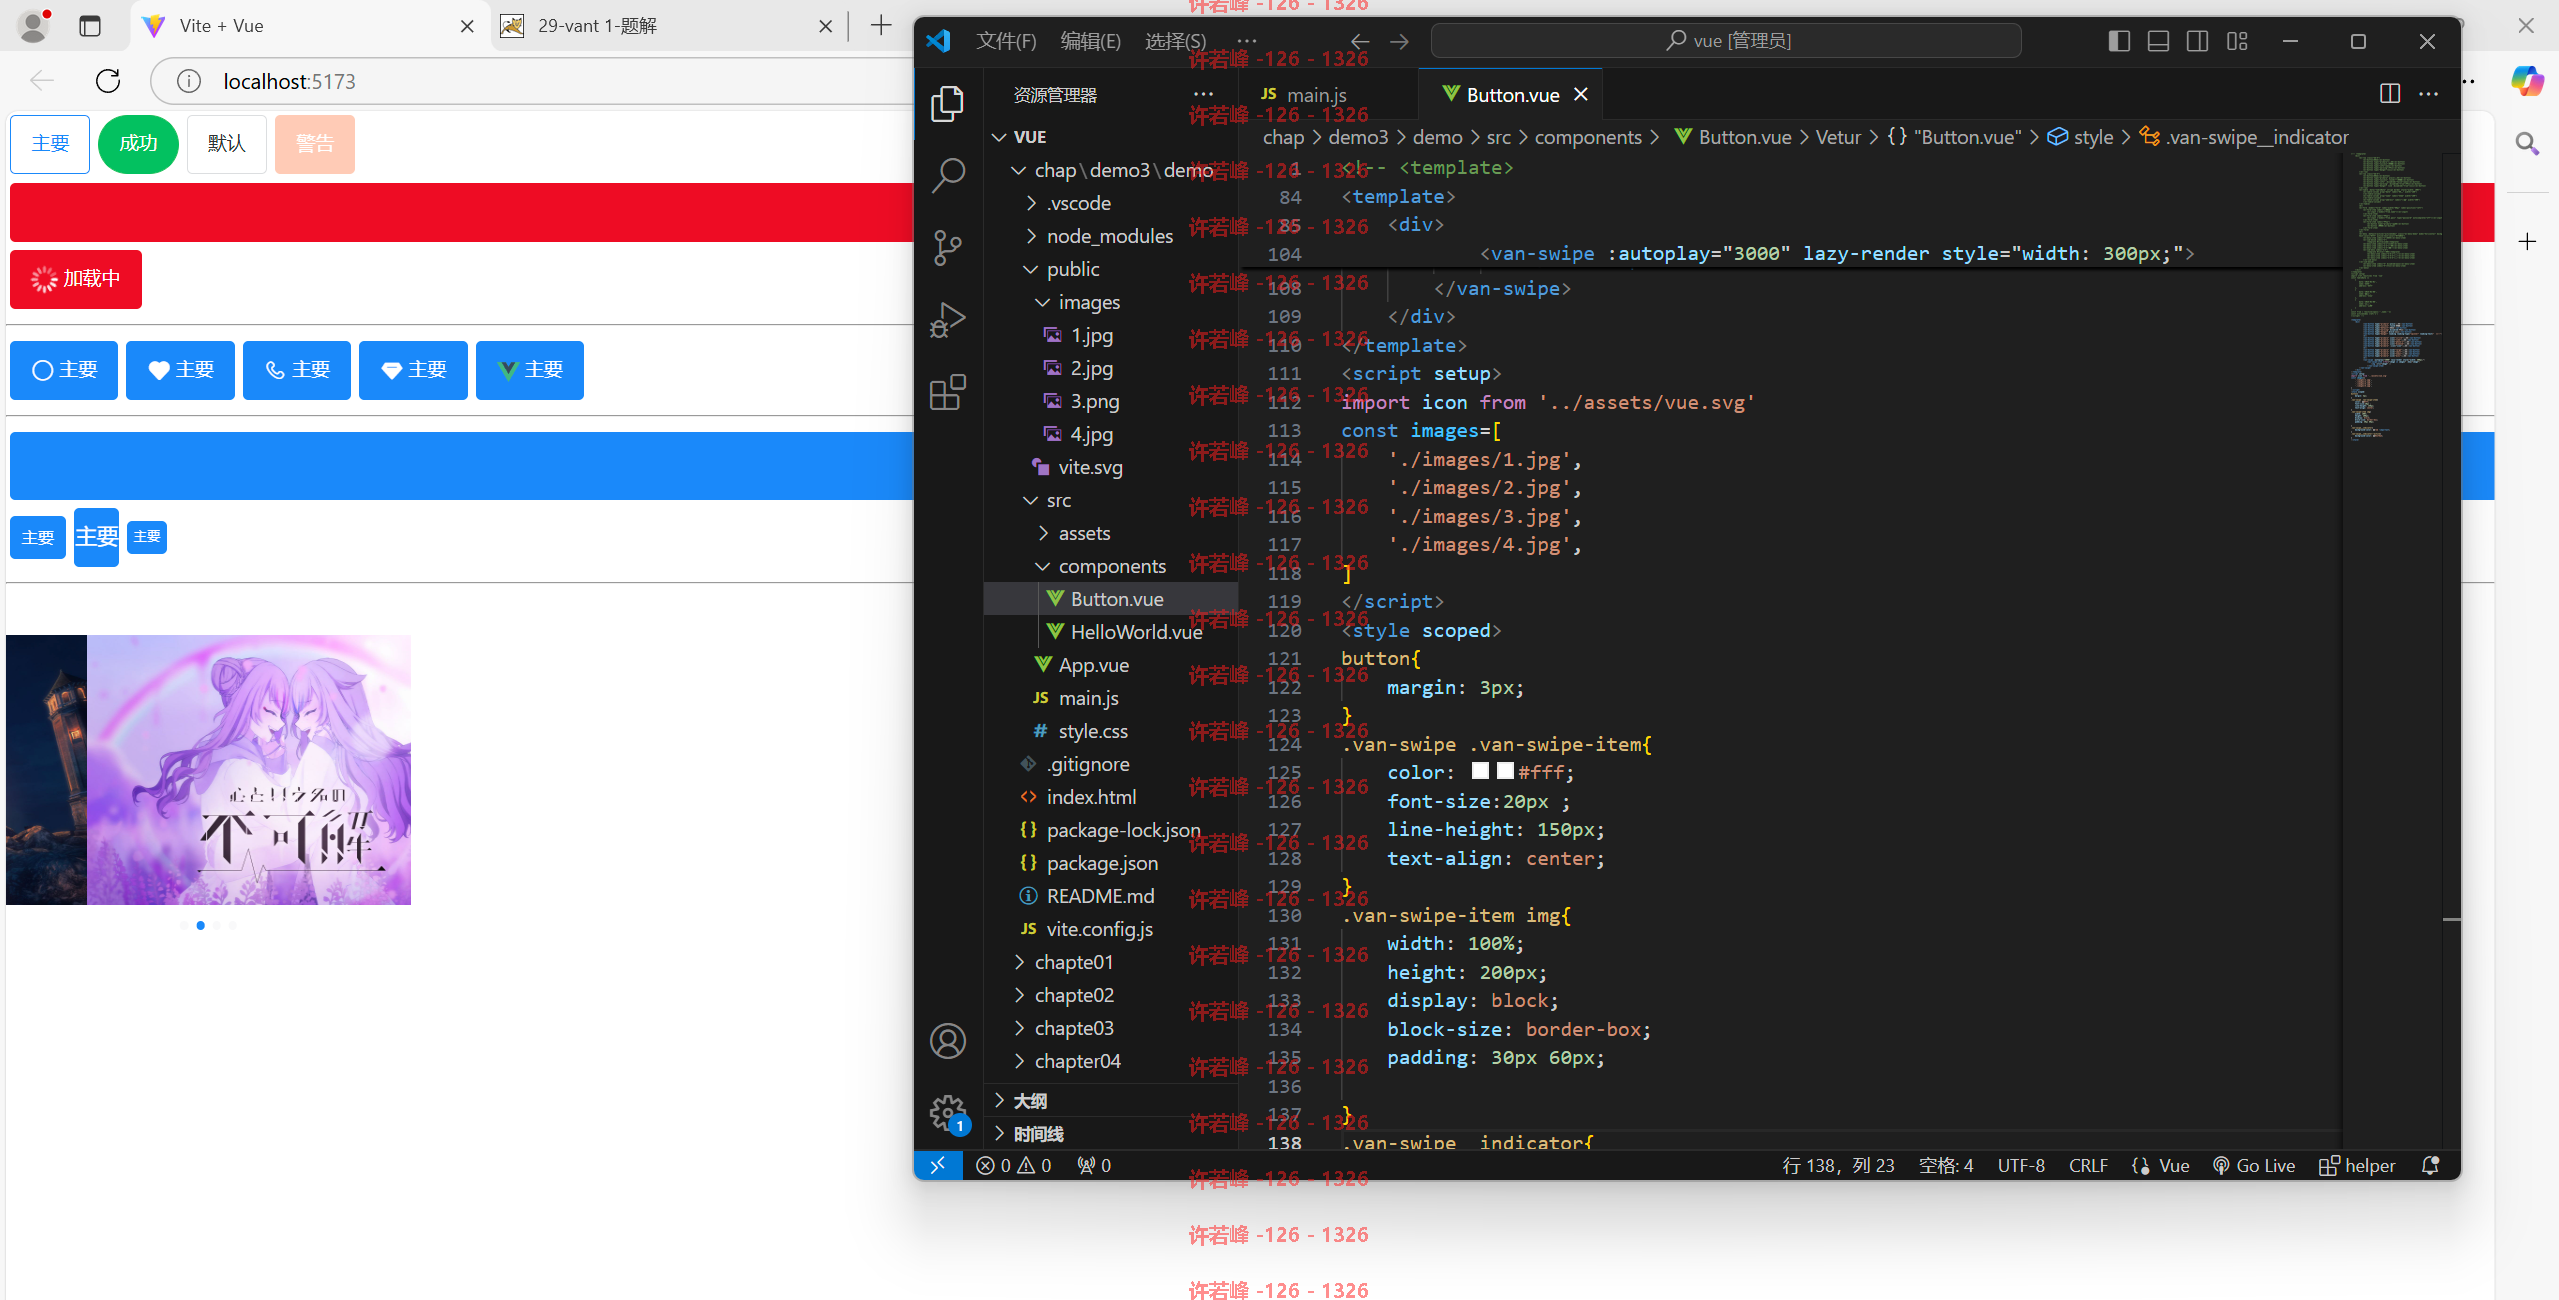Go forward in VS Code navigation history
2559x1300 pixels.
coord(1399,41)
